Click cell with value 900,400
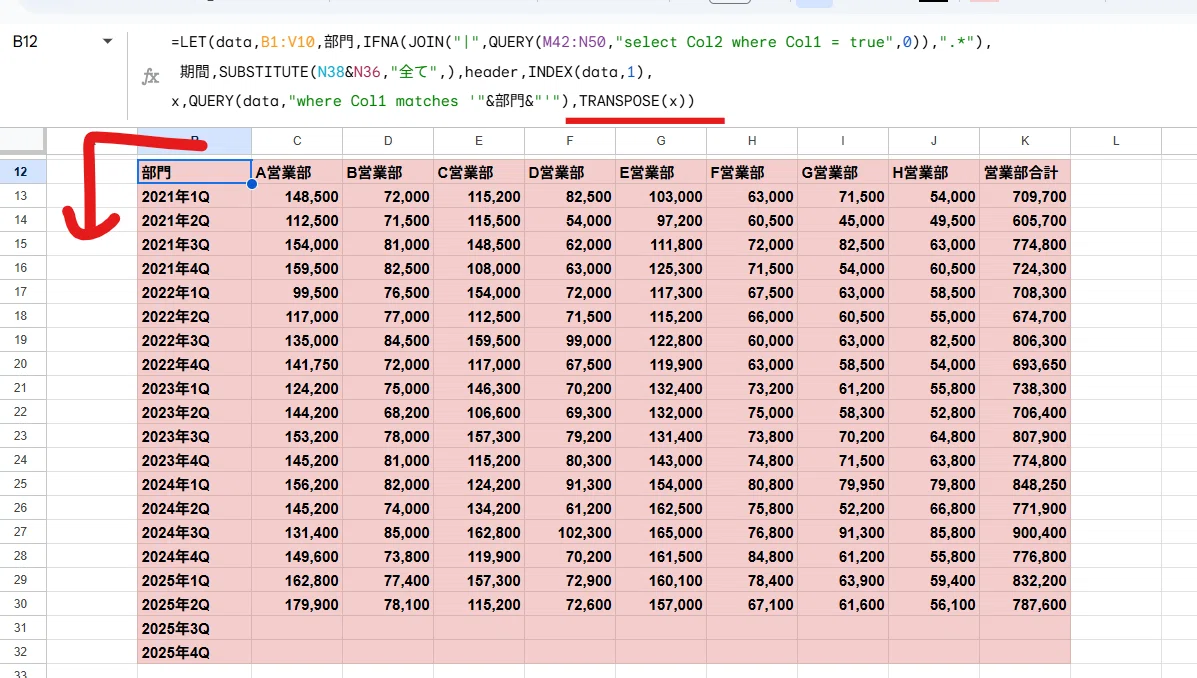The height and width of the screenshot is (678, 1197). 1025,532
